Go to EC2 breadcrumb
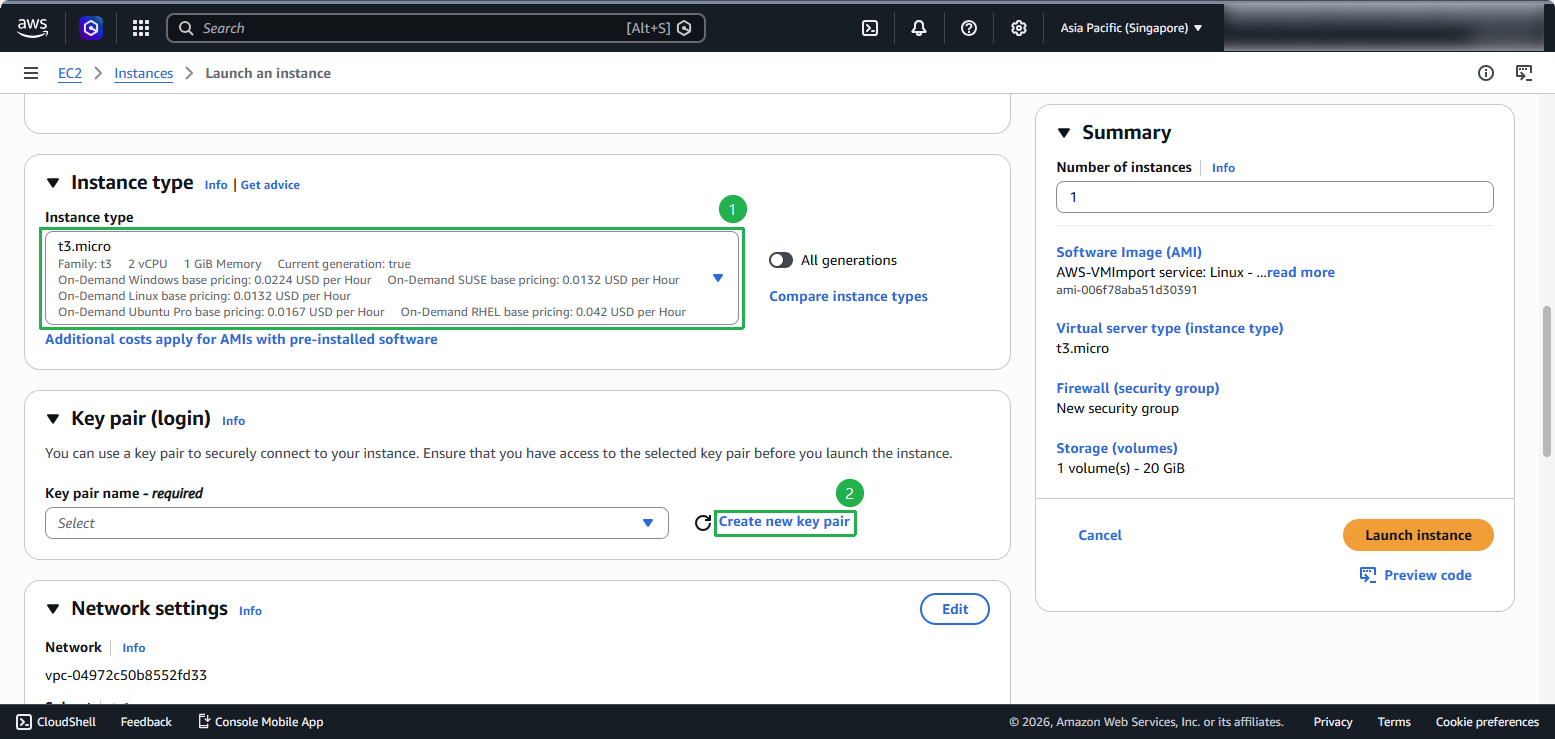Image resolution: width=1555 pixels, height=739 pixels. [x=70, y=73]
